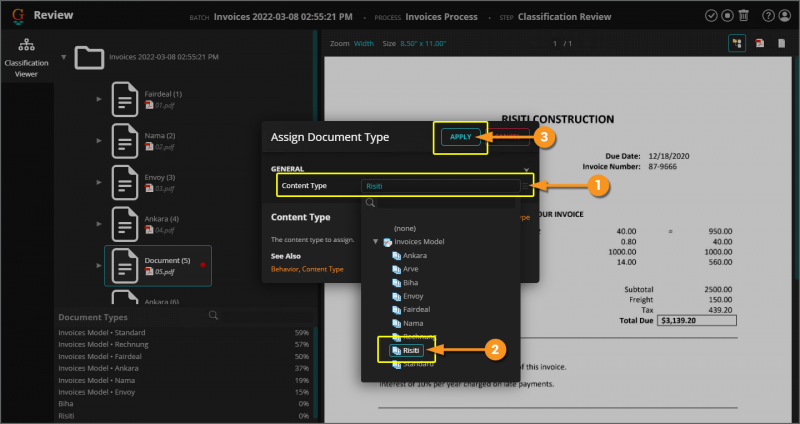Click the Invoice Number 87-9666 value

pyautogui.click(x=663, y=167)
